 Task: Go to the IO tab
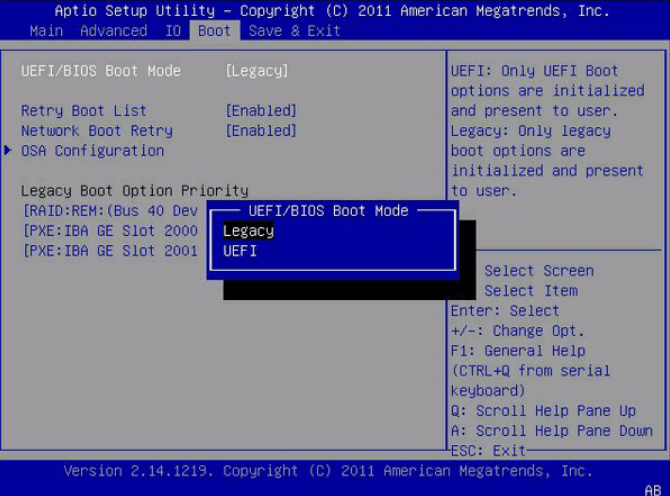(x=173, y=31)
